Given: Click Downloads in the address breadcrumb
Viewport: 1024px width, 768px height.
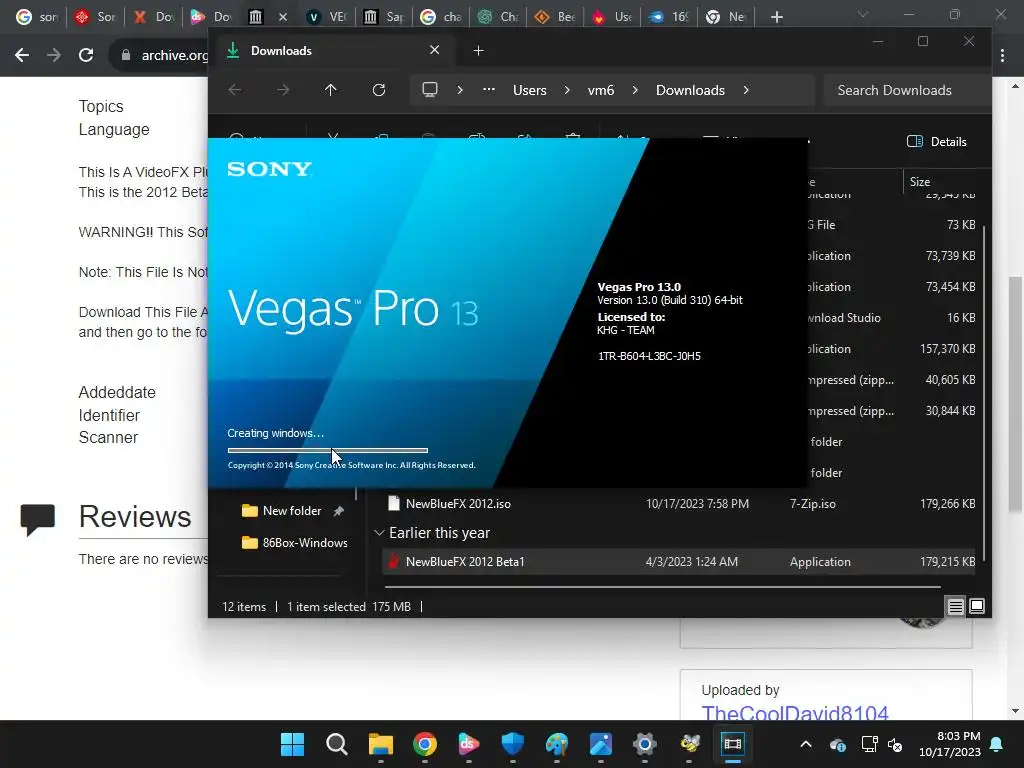Looking at the screenshot, I should point(690,90).
